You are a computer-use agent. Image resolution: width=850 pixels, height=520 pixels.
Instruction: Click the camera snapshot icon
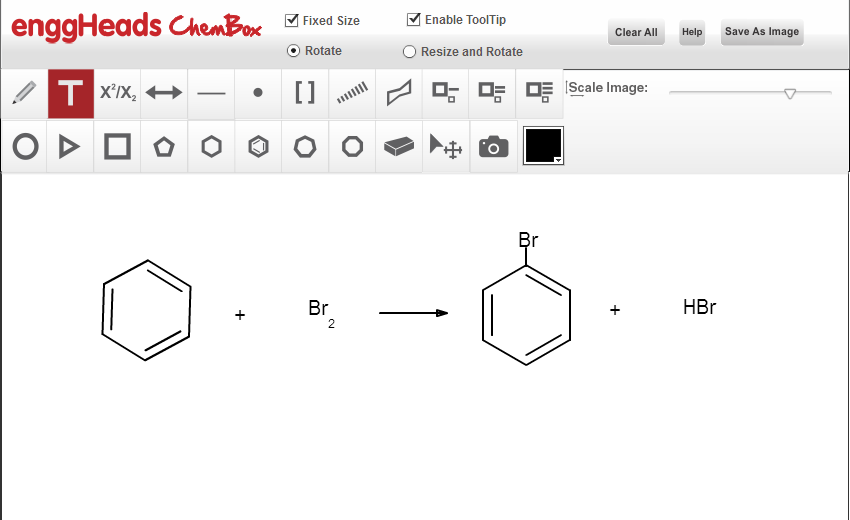coord(493,147)
